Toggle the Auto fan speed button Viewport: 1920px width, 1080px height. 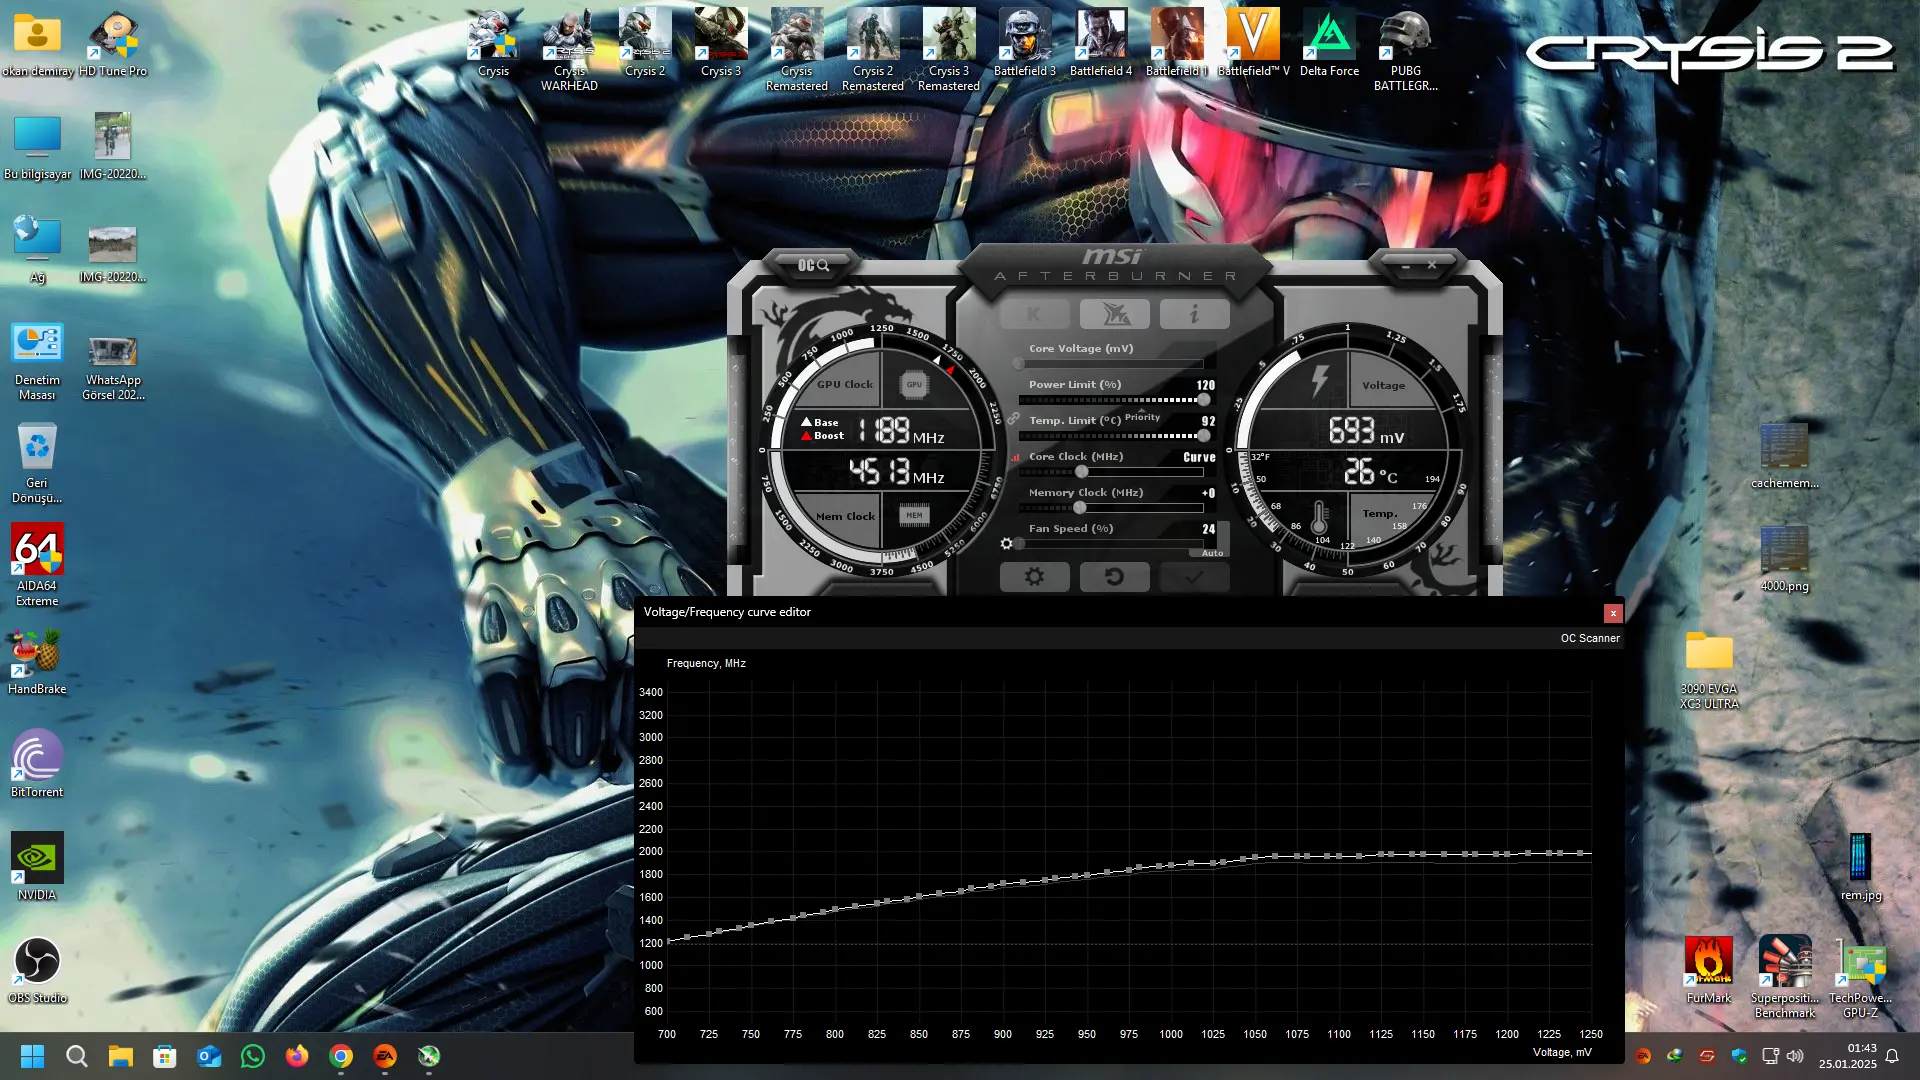(1212, 553)
